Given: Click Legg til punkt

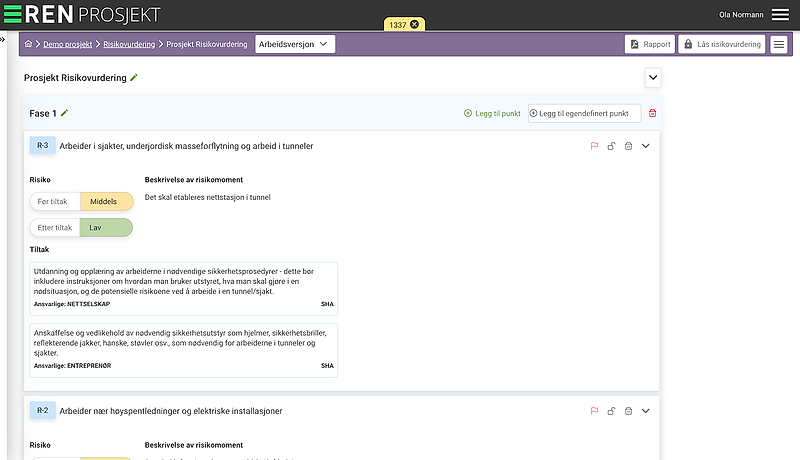Looking at the screenshot, I should [492, 113].
